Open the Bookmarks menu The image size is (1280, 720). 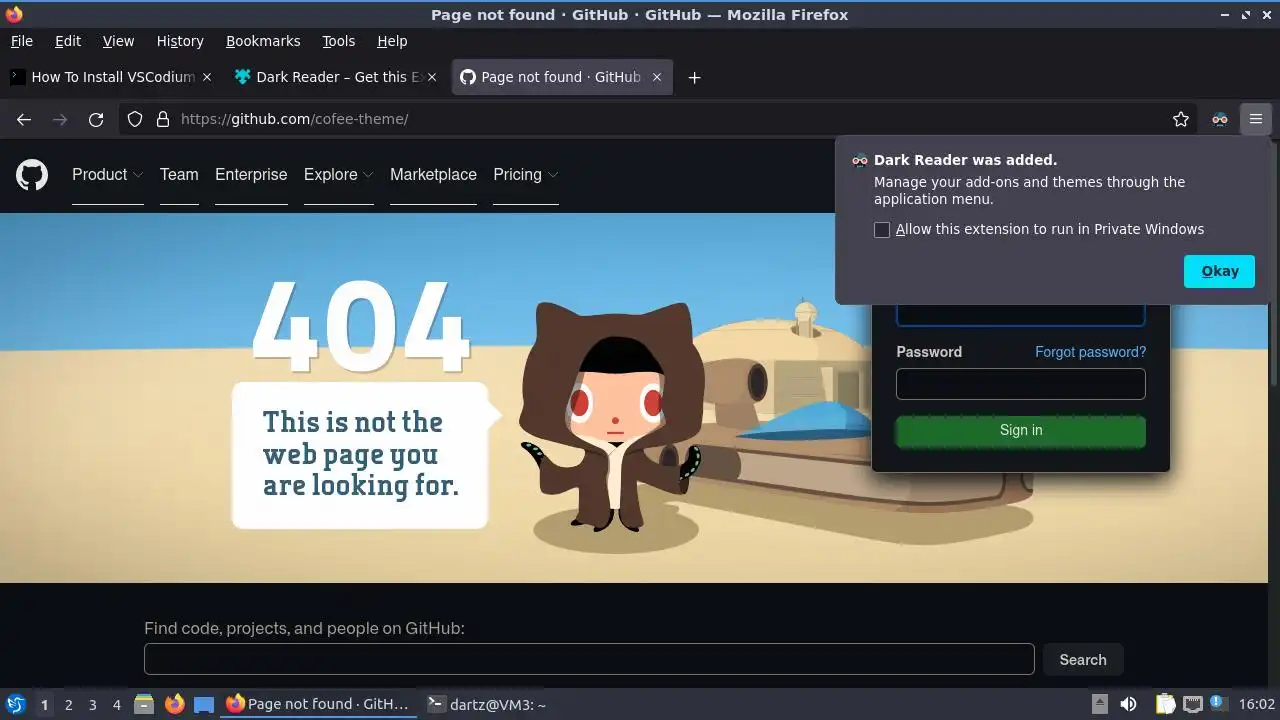263,41
